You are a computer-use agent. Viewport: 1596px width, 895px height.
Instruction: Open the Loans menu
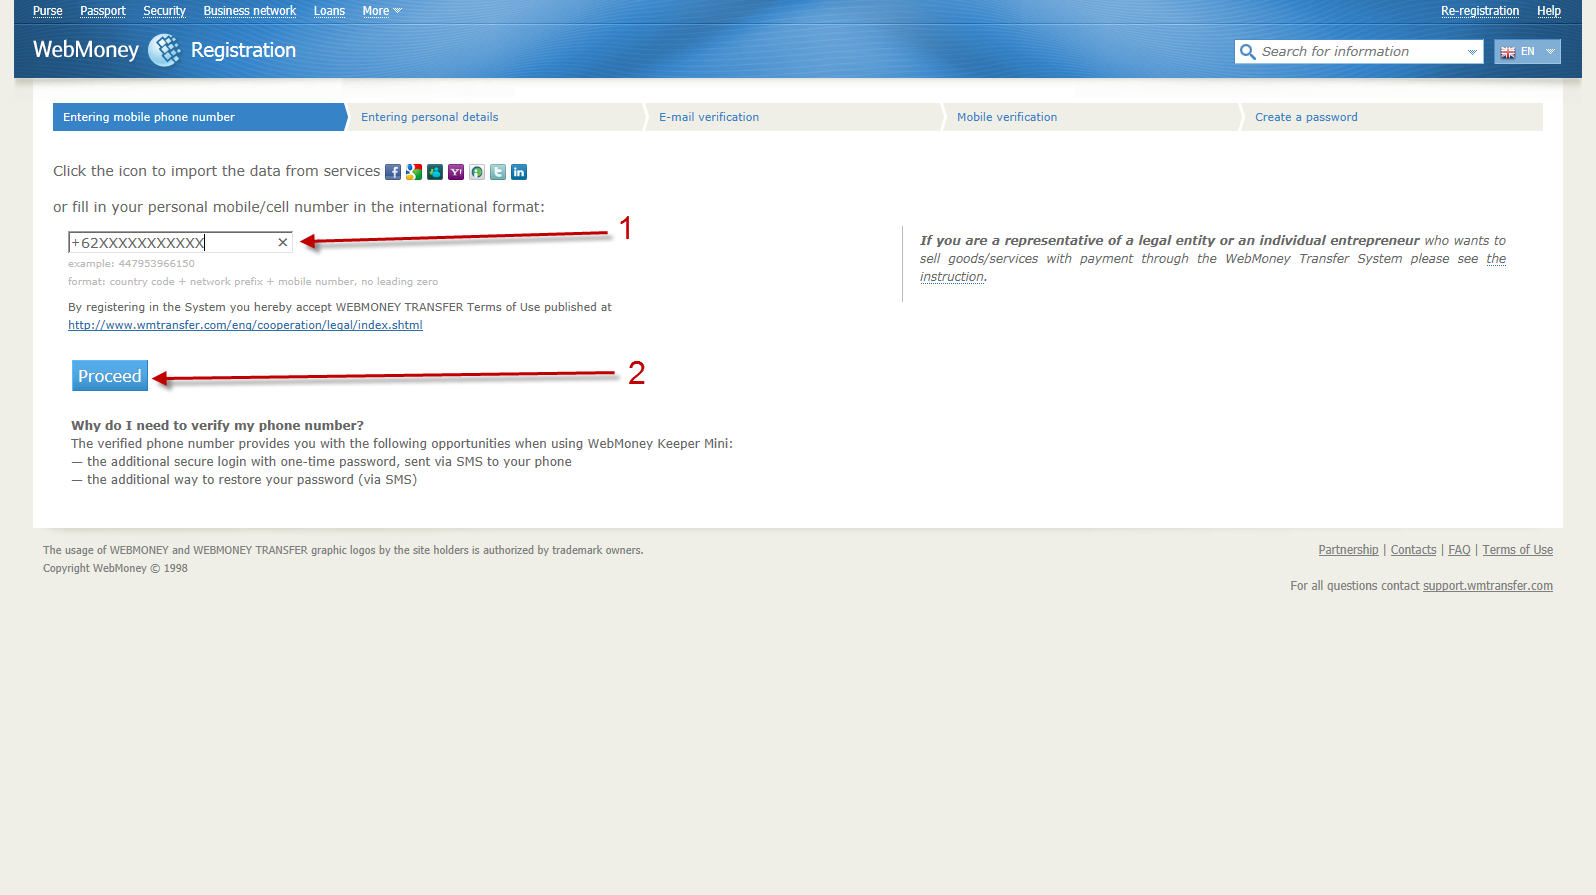point(329,11)
